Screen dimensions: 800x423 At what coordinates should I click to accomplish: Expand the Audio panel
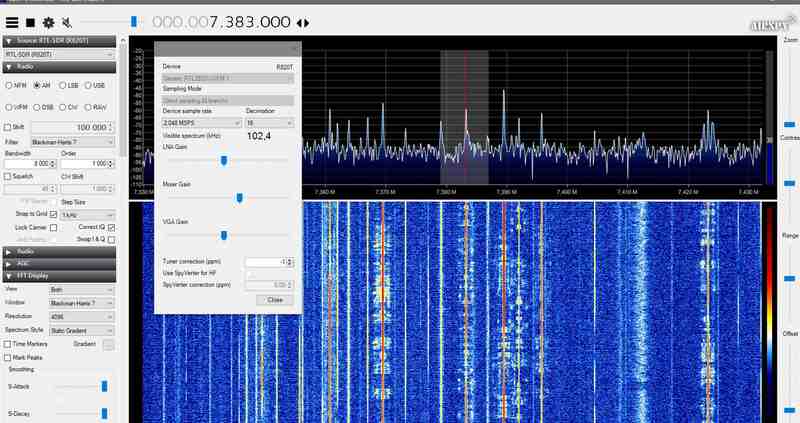tap(60, 252)
